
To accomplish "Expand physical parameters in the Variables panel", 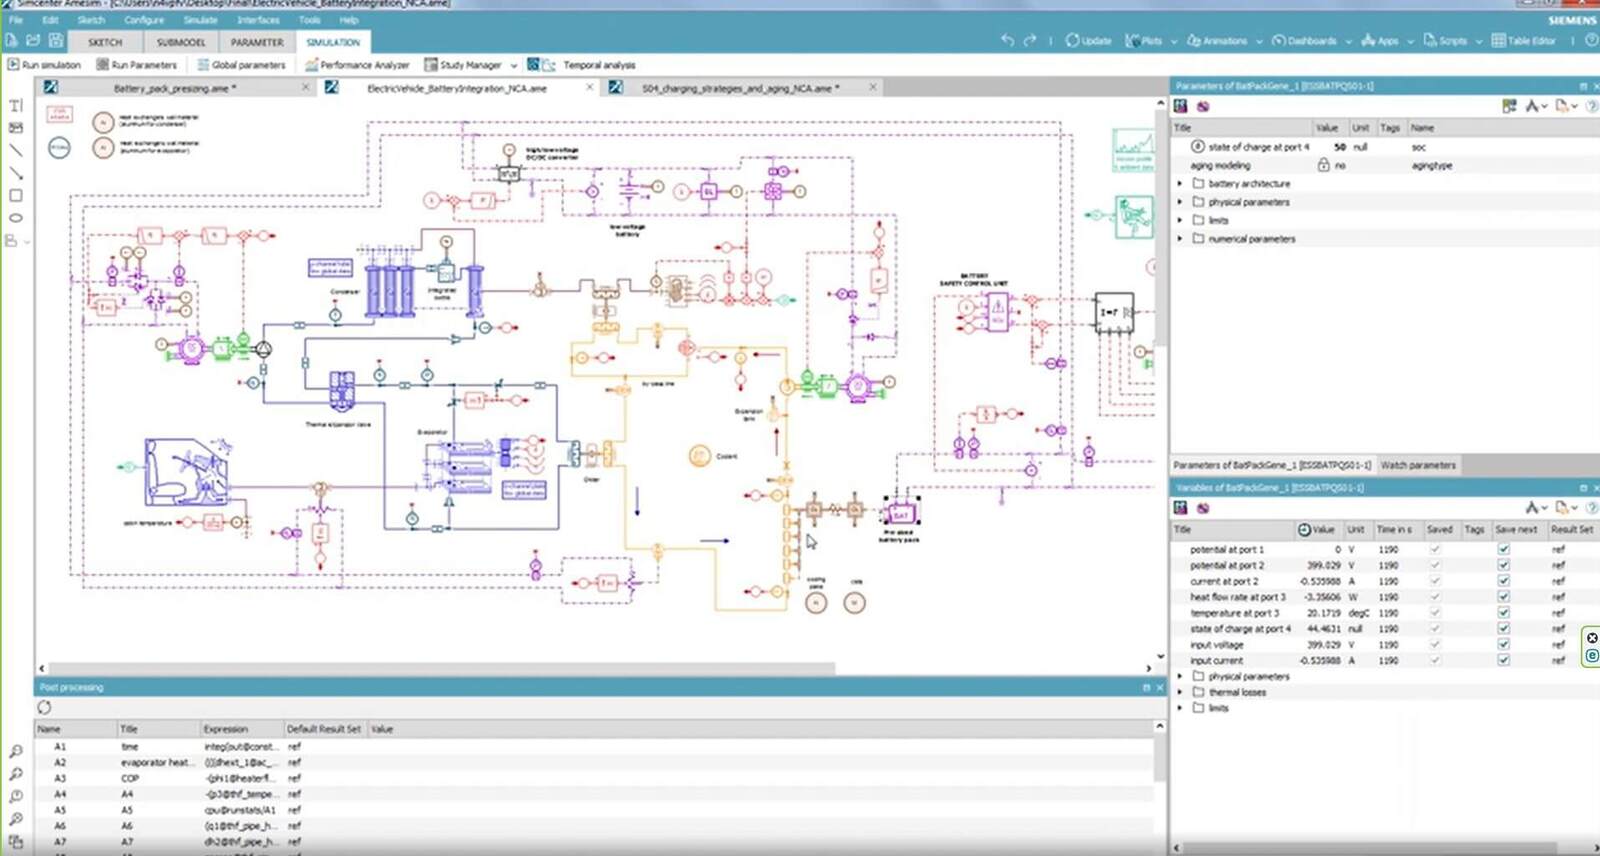I will coord(1180,676).
